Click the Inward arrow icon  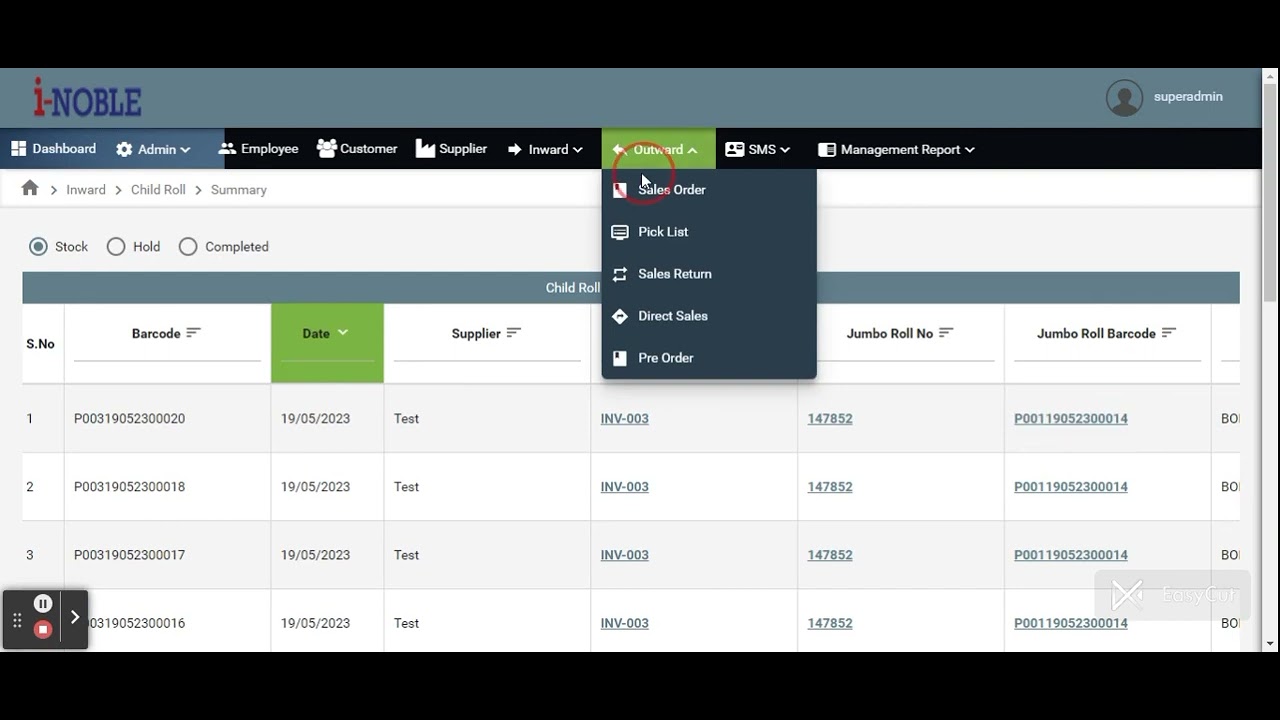pos(515,149)
